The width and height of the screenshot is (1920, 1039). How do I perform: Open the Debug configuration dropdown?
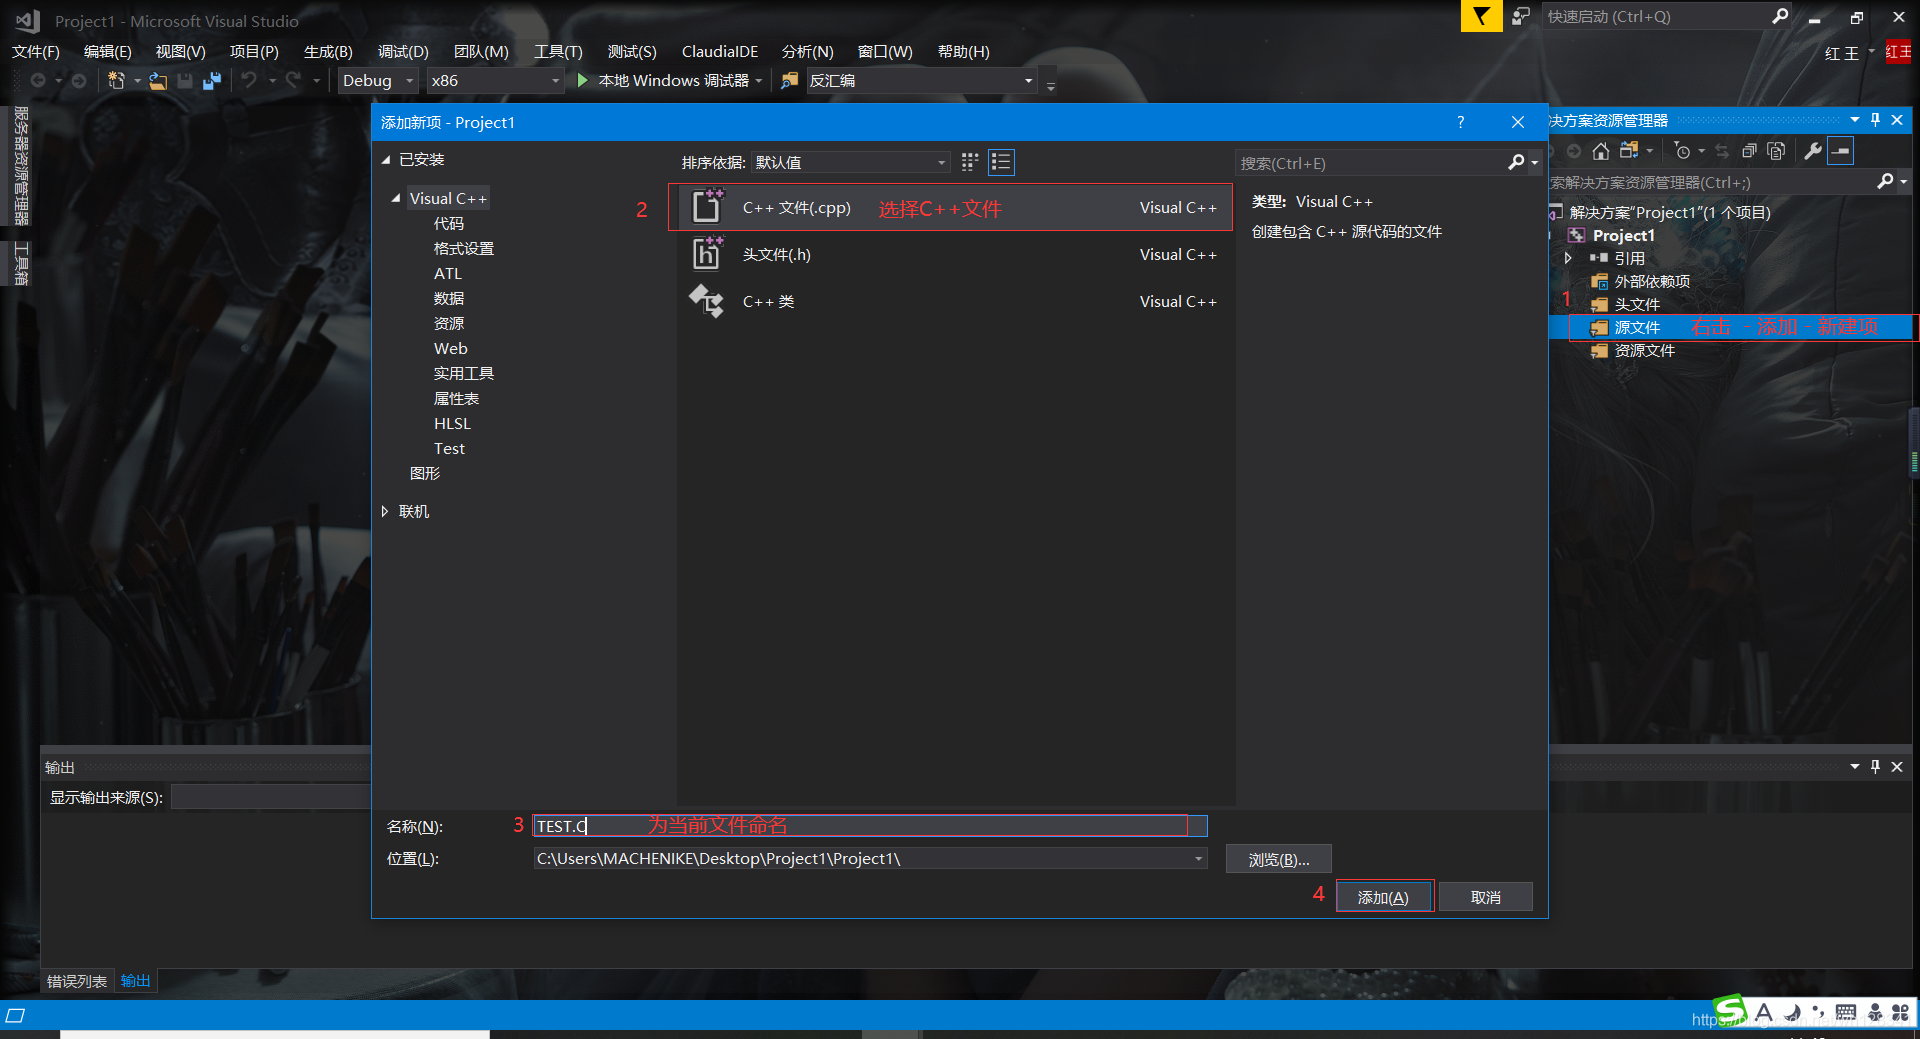coord(376,81)
